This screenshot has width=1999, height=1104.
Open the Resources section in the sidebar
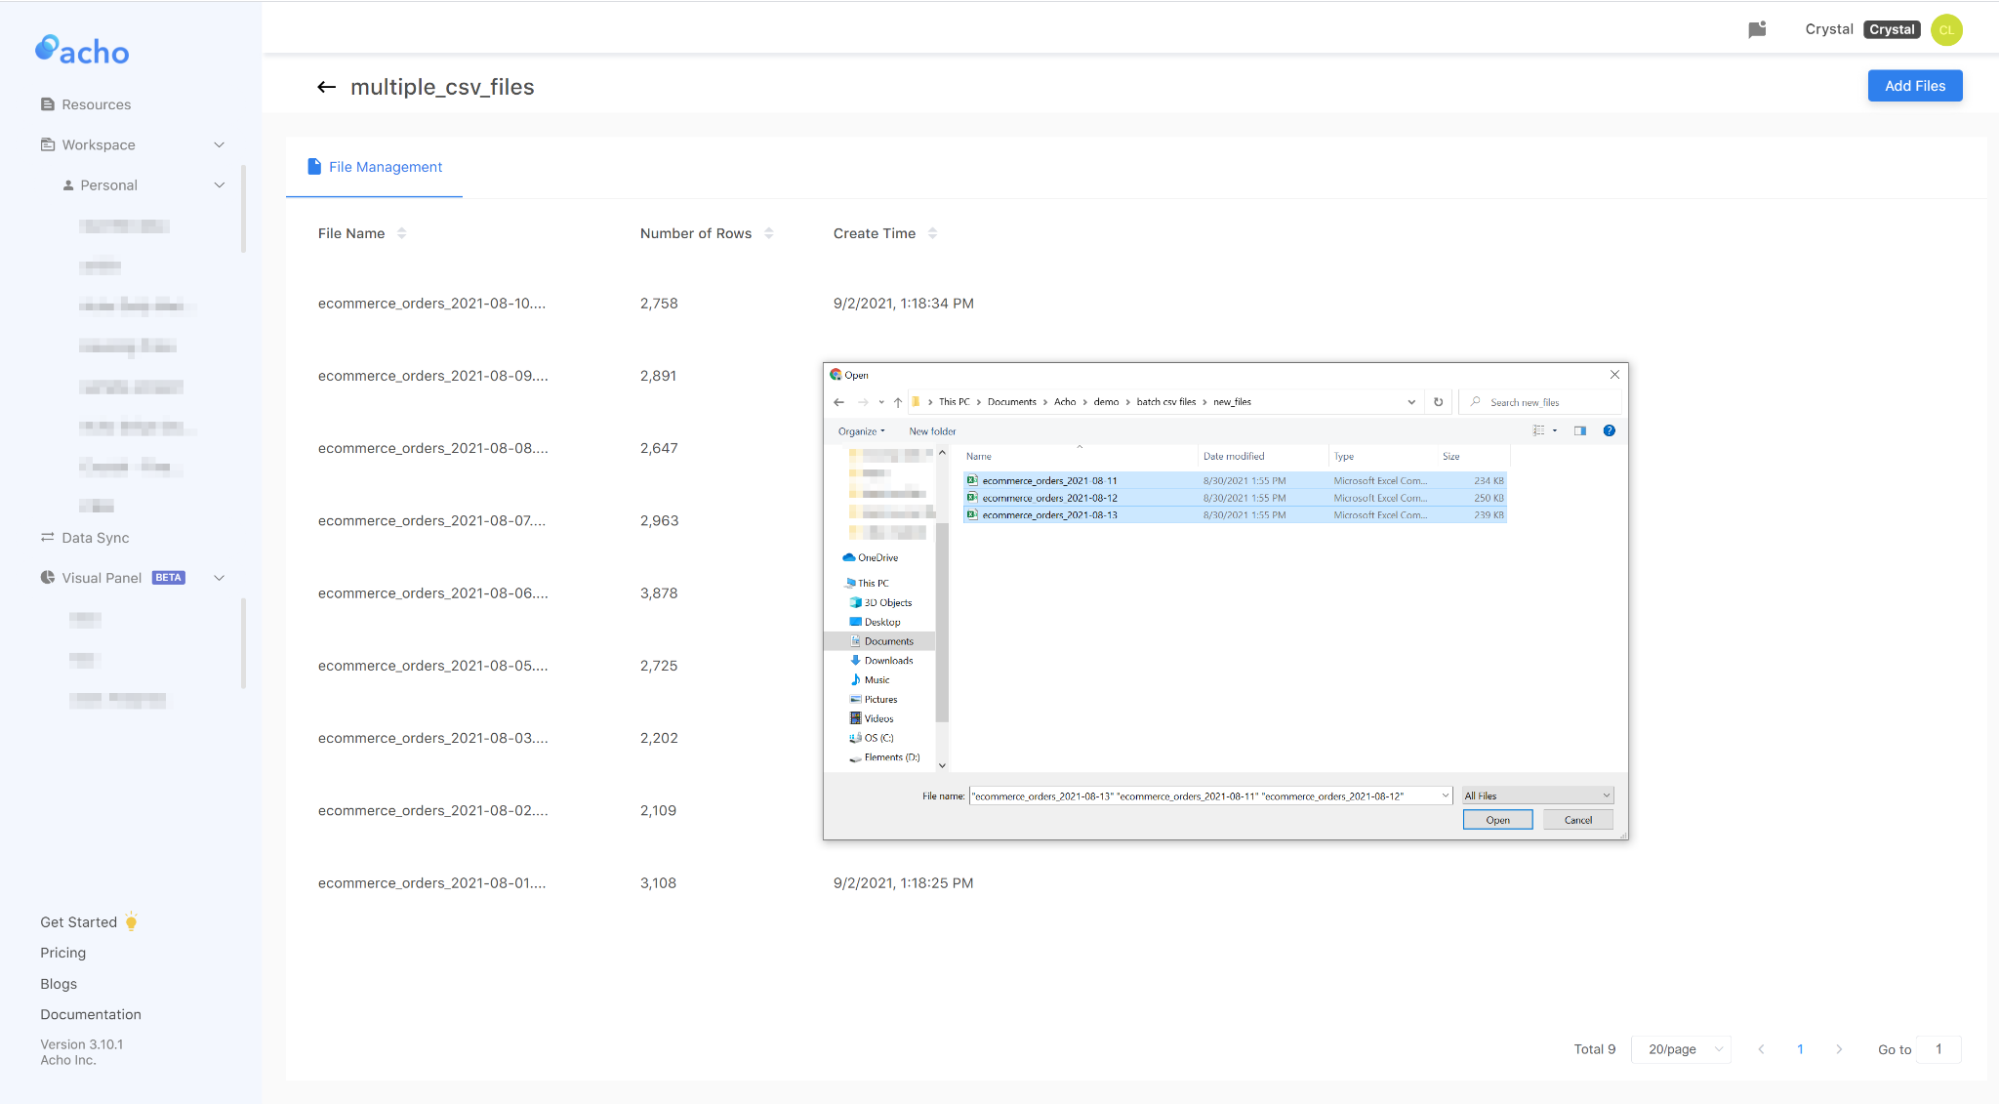click(95, 104)
